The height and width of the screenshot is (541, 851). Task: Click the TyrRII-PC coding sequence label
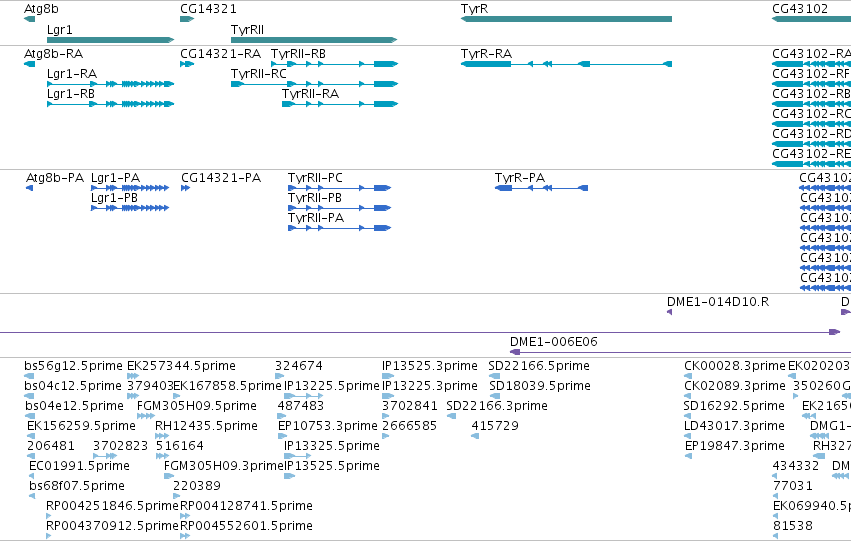pos(315,178)
